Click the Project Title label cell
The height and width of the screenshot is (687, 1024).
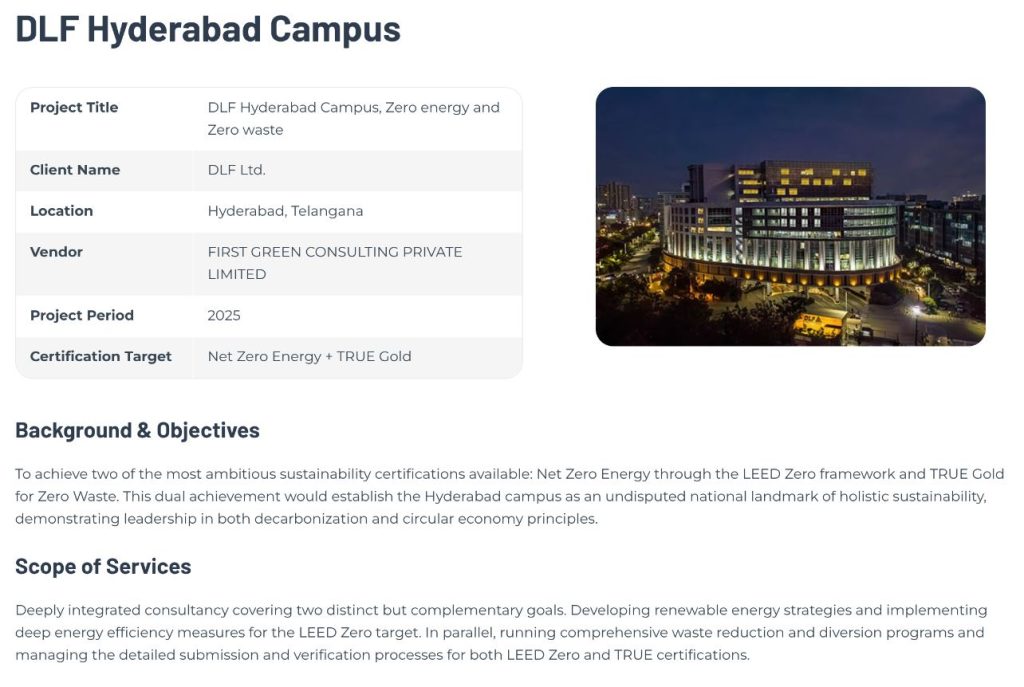click(74, 108)
